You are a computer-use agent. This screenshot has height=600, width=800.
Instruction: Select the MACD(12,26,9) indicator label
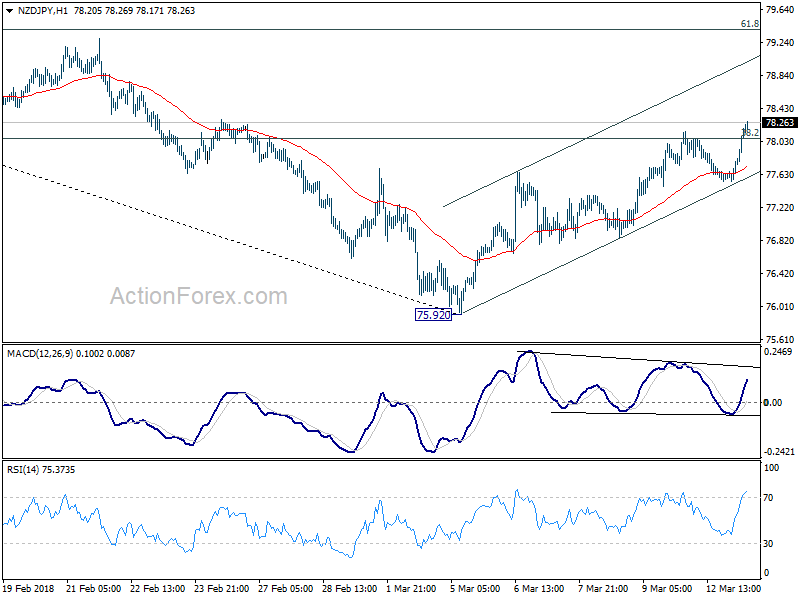pos(40,354)
